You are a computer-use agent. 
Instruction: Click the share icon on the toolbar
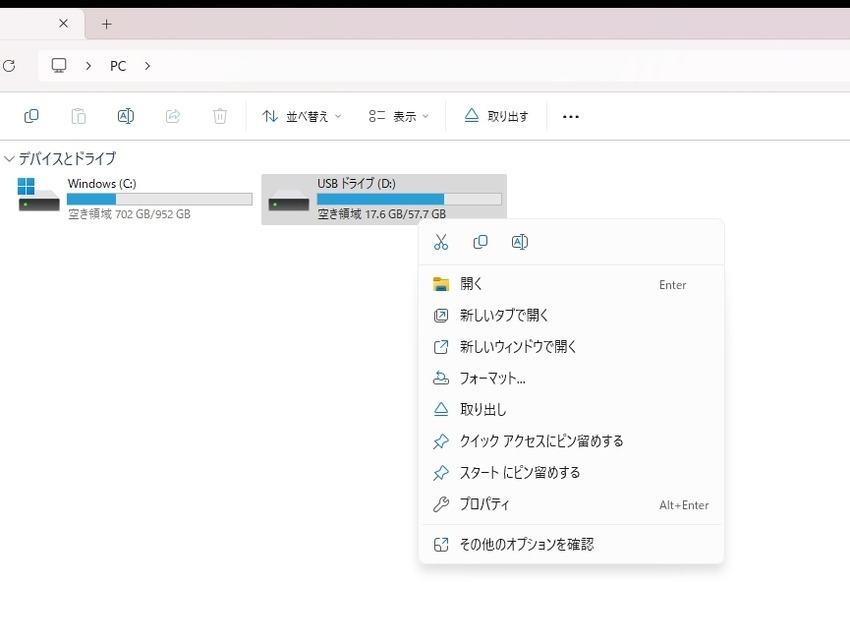[172, 115]
